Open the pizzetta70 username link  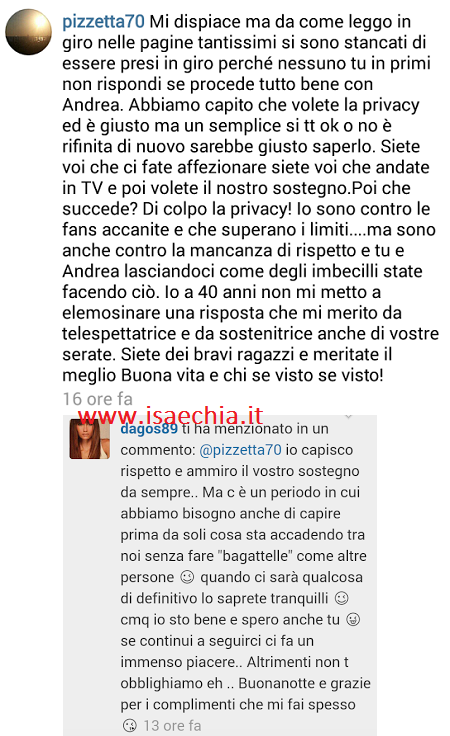click(x=104, y=22)
